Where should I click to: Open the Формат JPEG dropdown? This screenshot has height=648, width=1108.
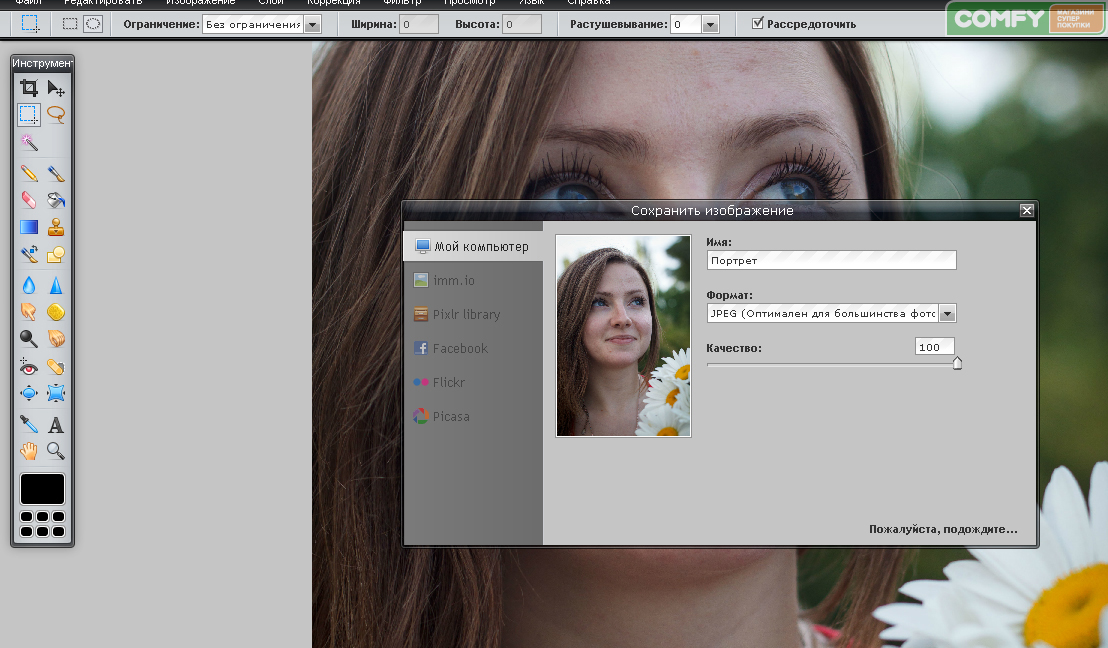tap(832, 313)
